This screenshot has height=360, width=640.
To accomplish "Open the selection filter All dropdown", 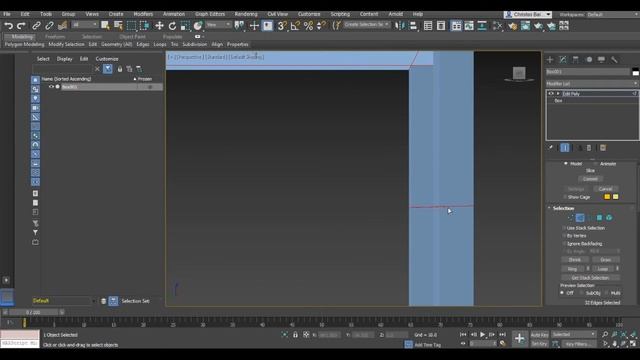I will [x=84, y=25].
